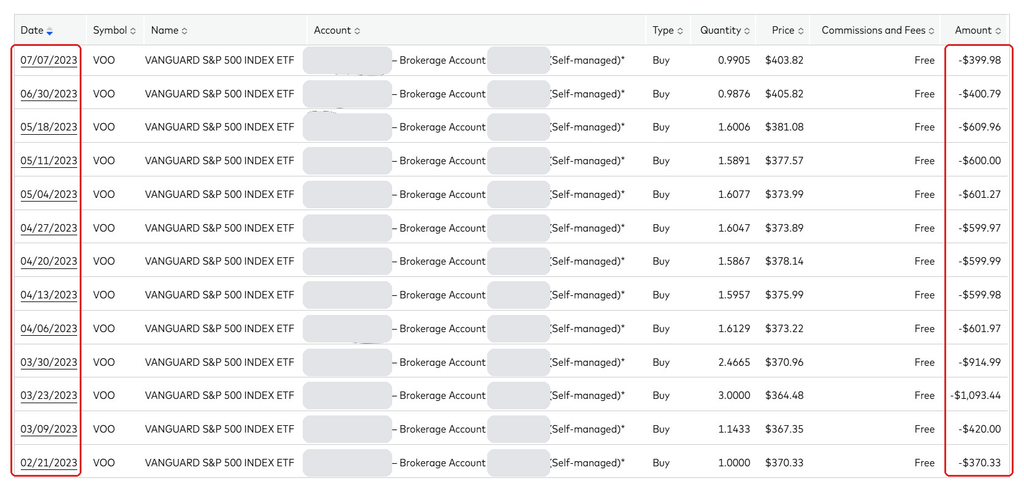
Task: Select the -$600.00 amount cell
Action: [980, 161]
